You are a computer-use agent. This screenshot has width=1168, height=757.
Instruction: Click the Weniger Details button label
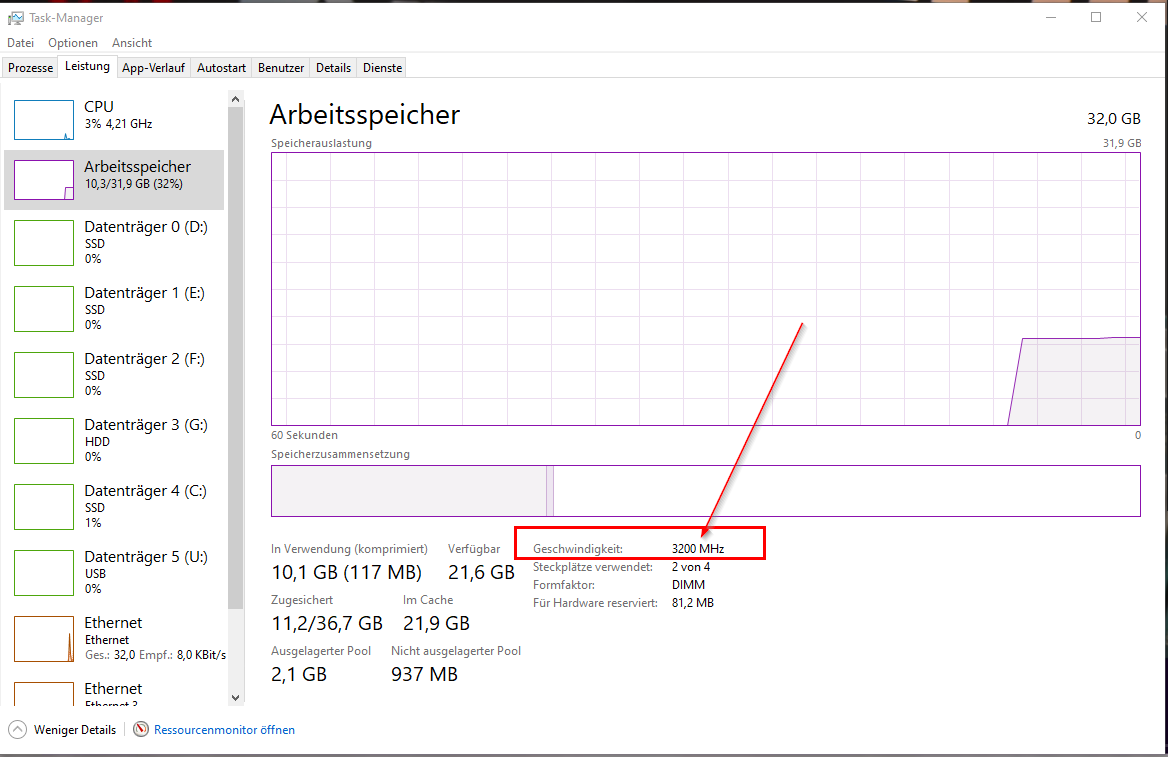click(x=75, y=730)
